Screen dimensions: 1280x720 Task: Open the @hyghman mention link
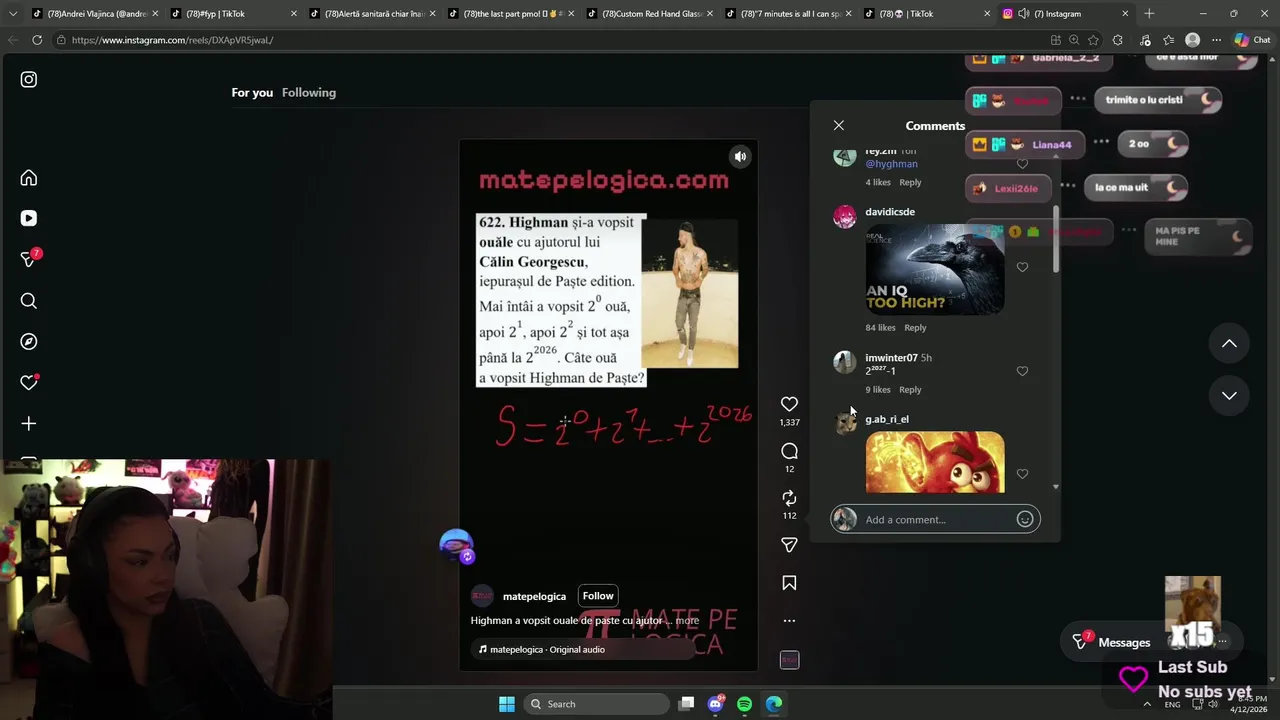click(891, 164)
